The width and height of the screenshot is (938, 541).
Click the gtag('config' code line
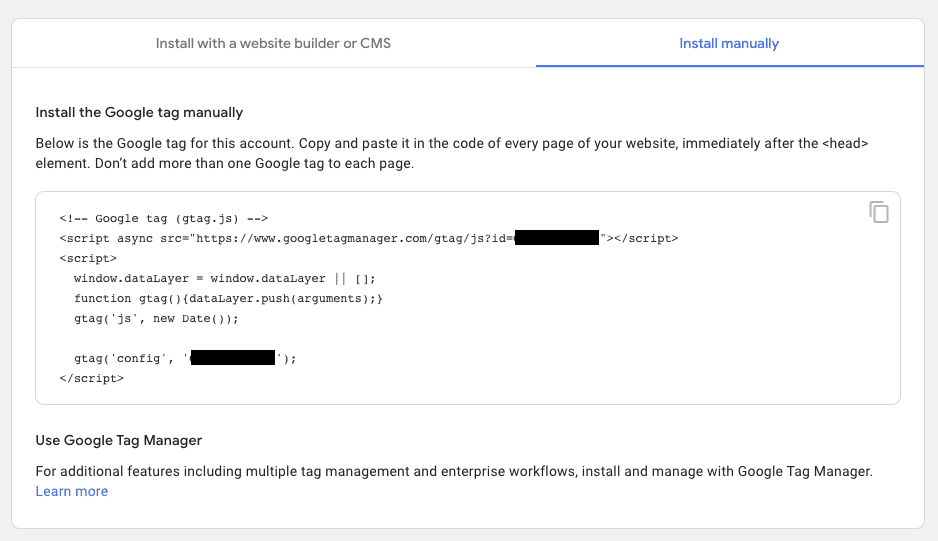click(x=185, y=358)
